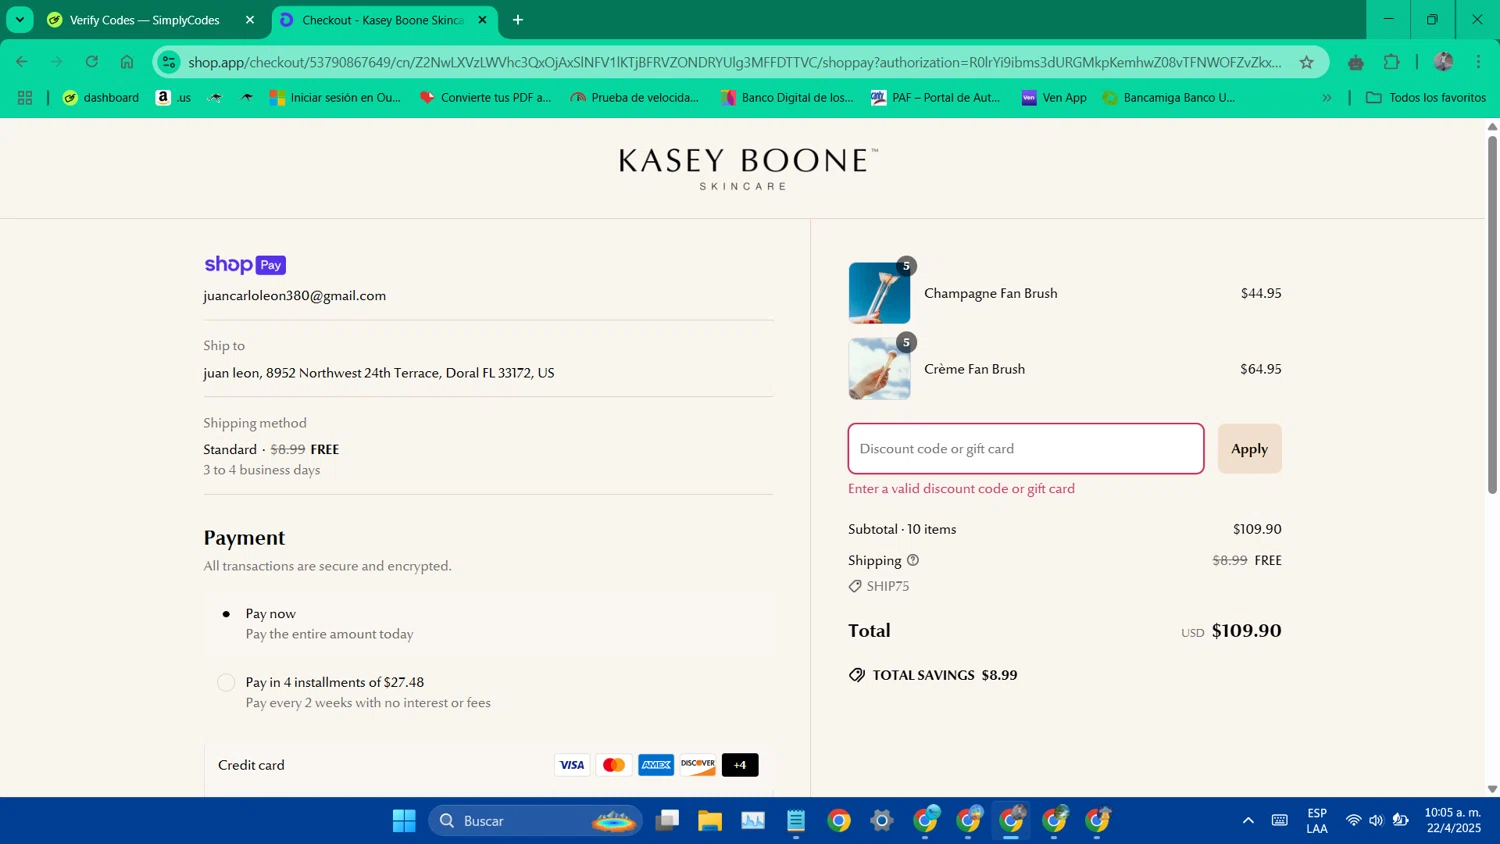Open the Crème Fan Brush thumbnail

(879, 369)
